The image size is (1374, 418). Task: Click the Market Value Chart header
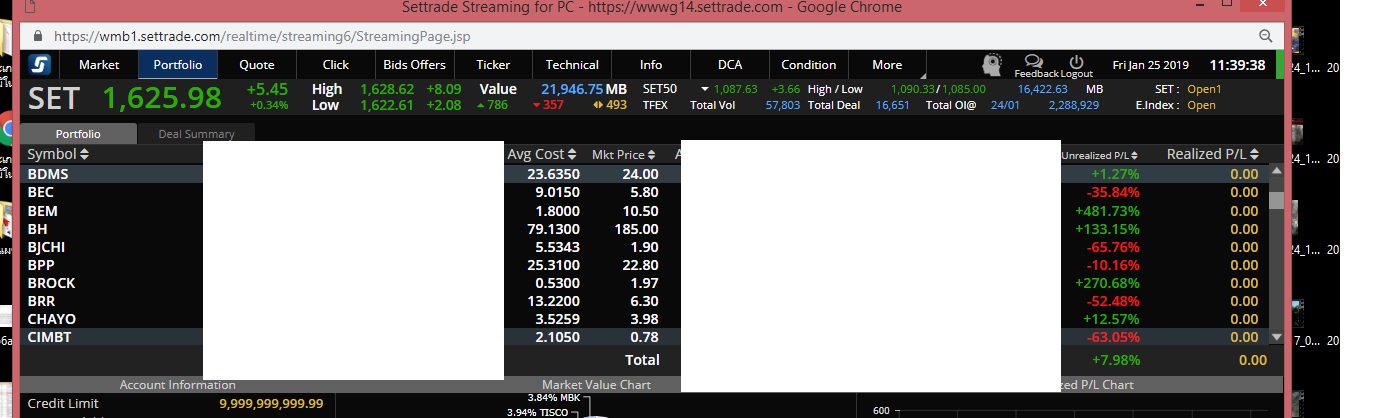pos(596,385)
